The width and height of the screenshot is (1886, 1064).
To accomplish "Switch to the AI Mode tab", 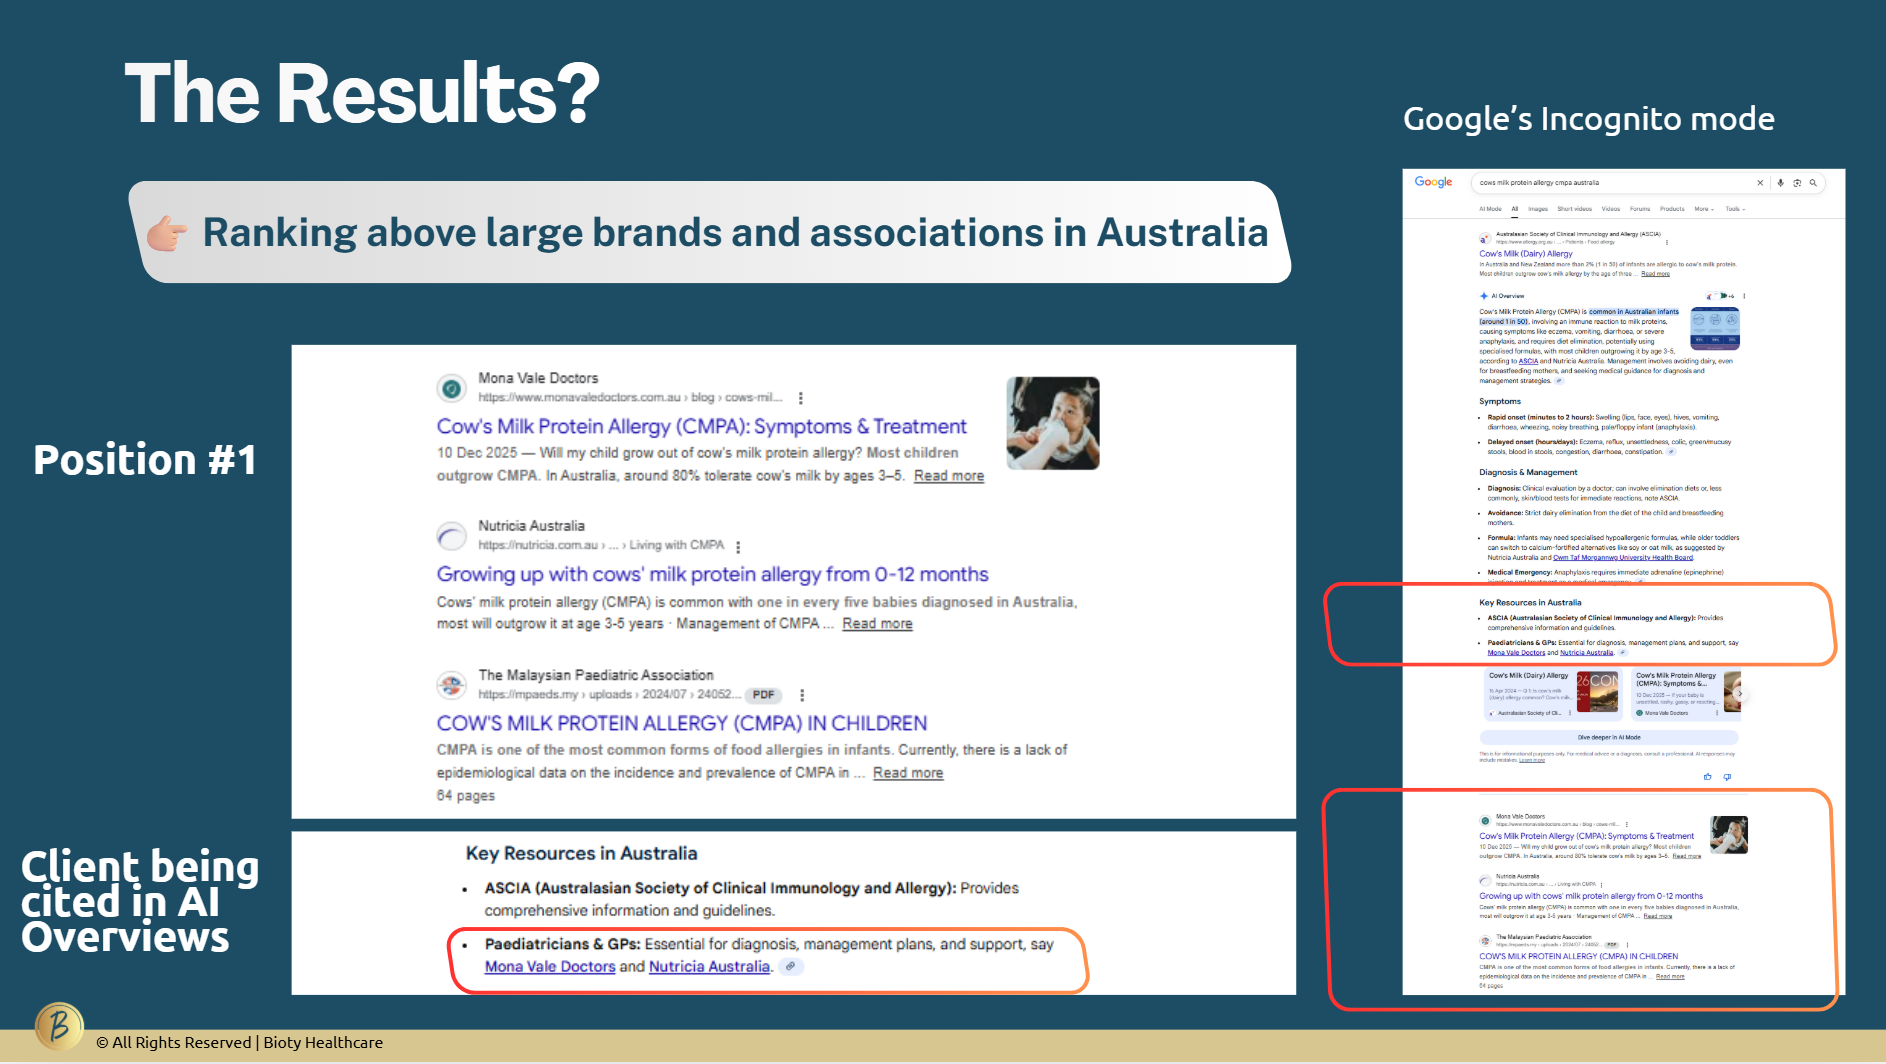I will 1490,209.
